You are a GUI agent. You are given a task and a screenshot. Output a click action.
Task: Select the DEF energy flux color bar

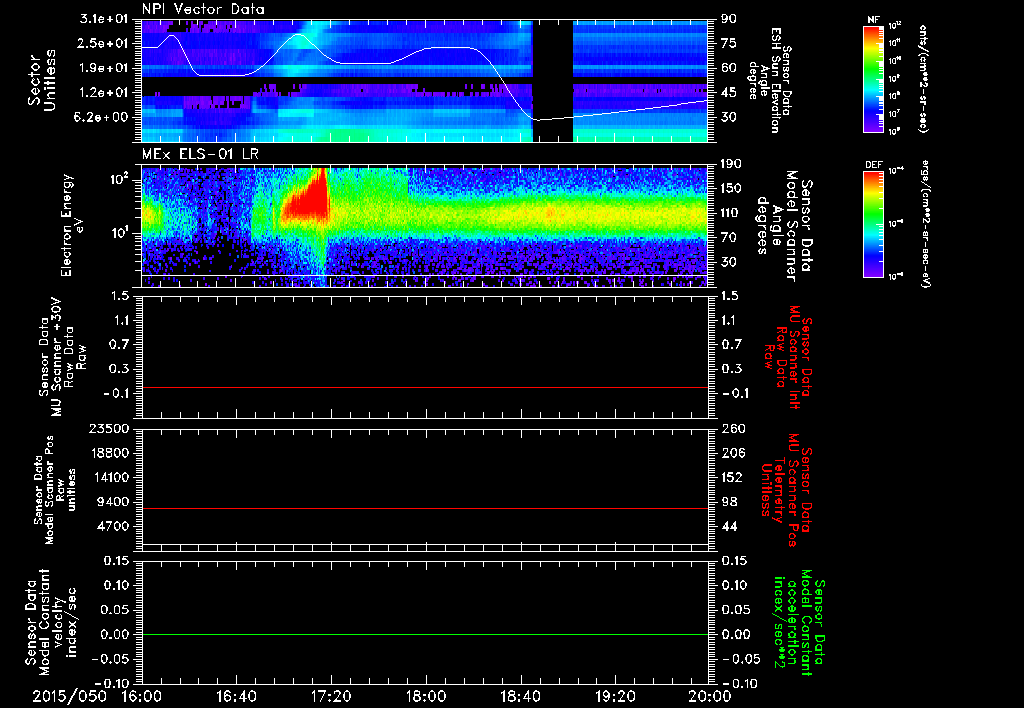(x=874, y=224)
